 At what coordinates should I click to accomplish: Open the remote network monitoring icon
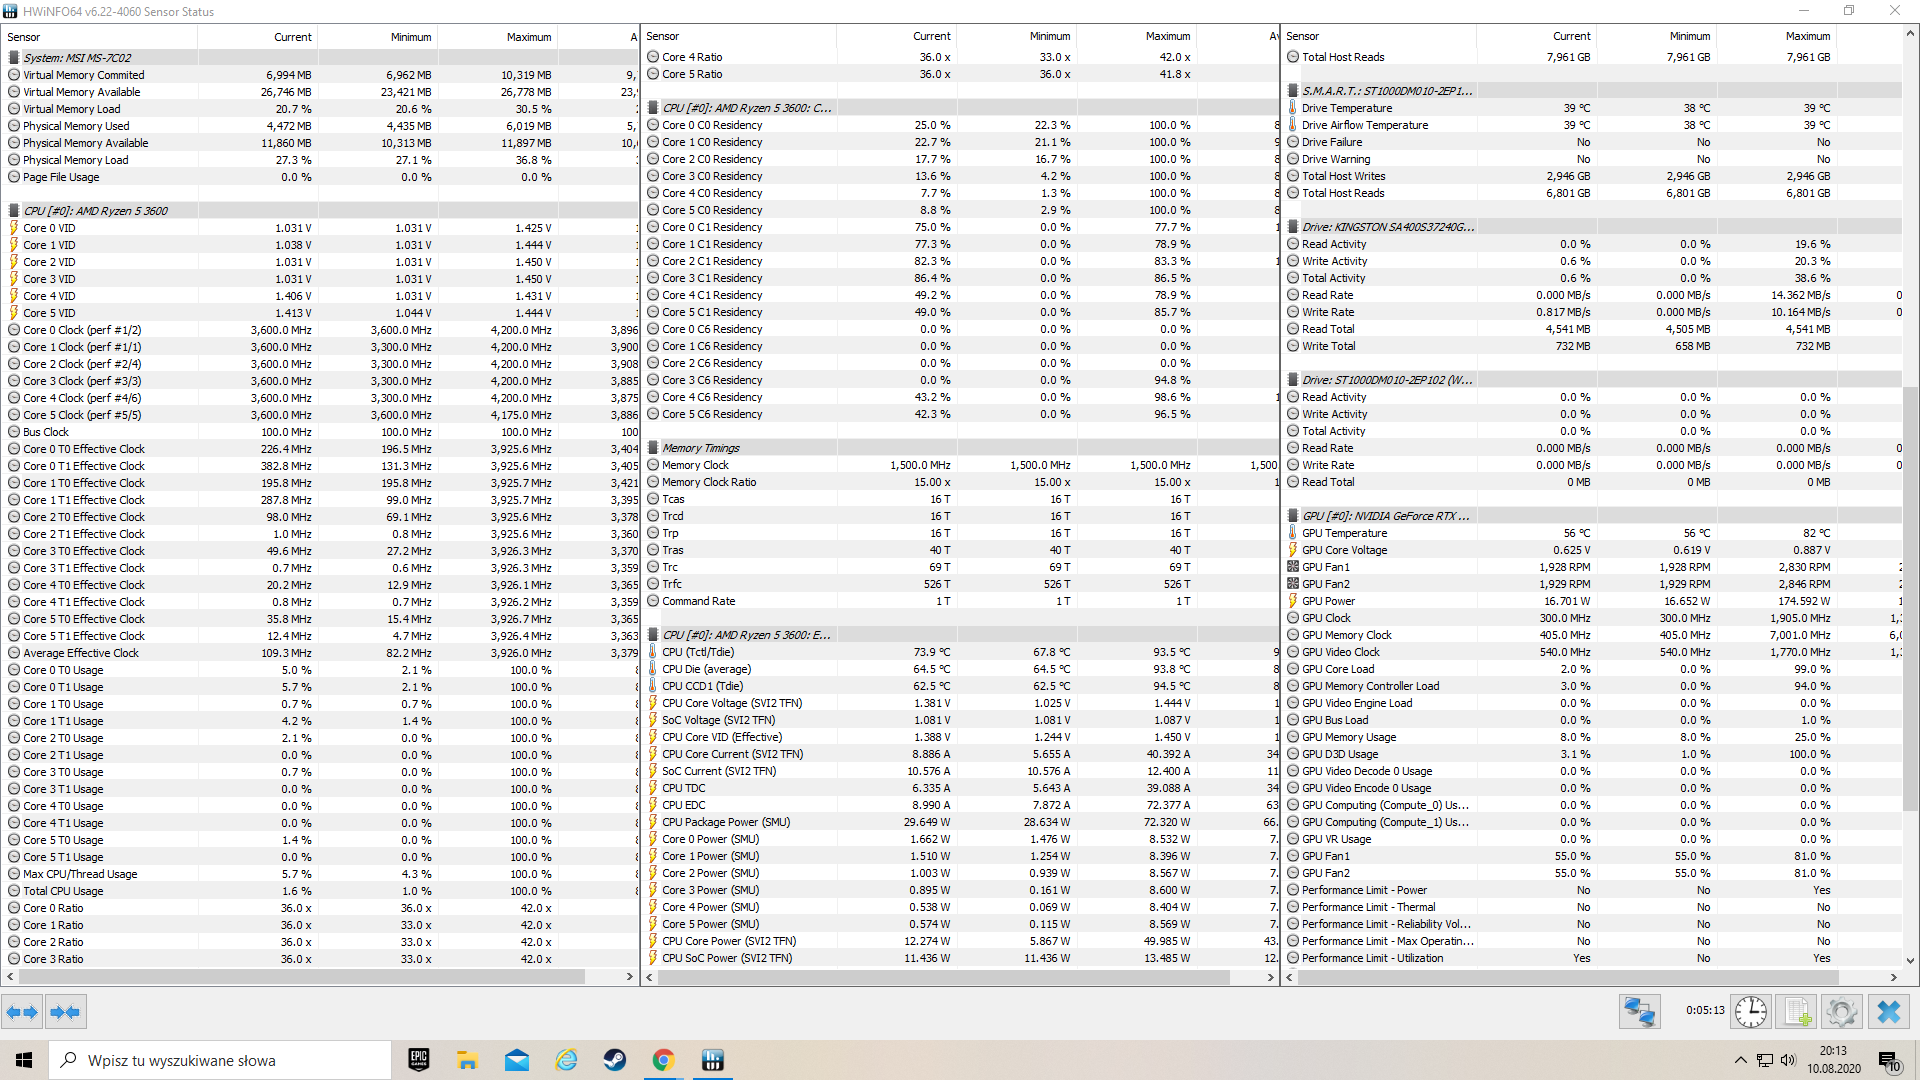click(x=1640, y=1012)
